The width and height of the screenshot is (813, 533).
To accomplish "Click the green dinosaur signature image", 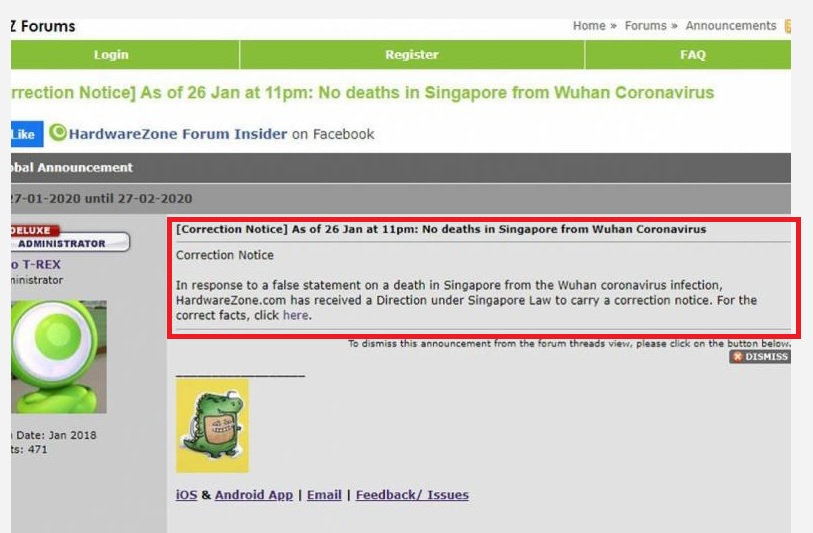I will pyautogui.click(x=212, y=426).
